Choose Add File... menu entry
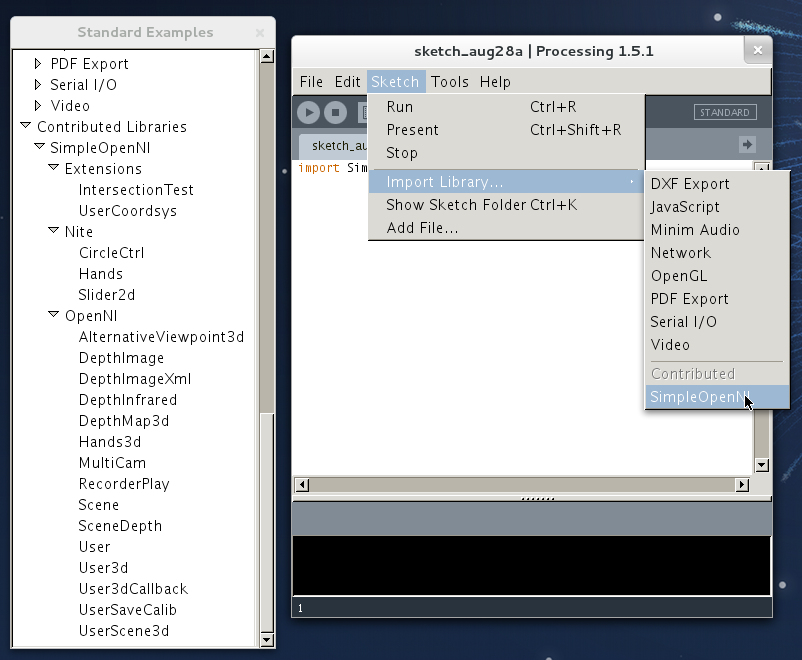The image size is (802, 660). click(506, 228)
